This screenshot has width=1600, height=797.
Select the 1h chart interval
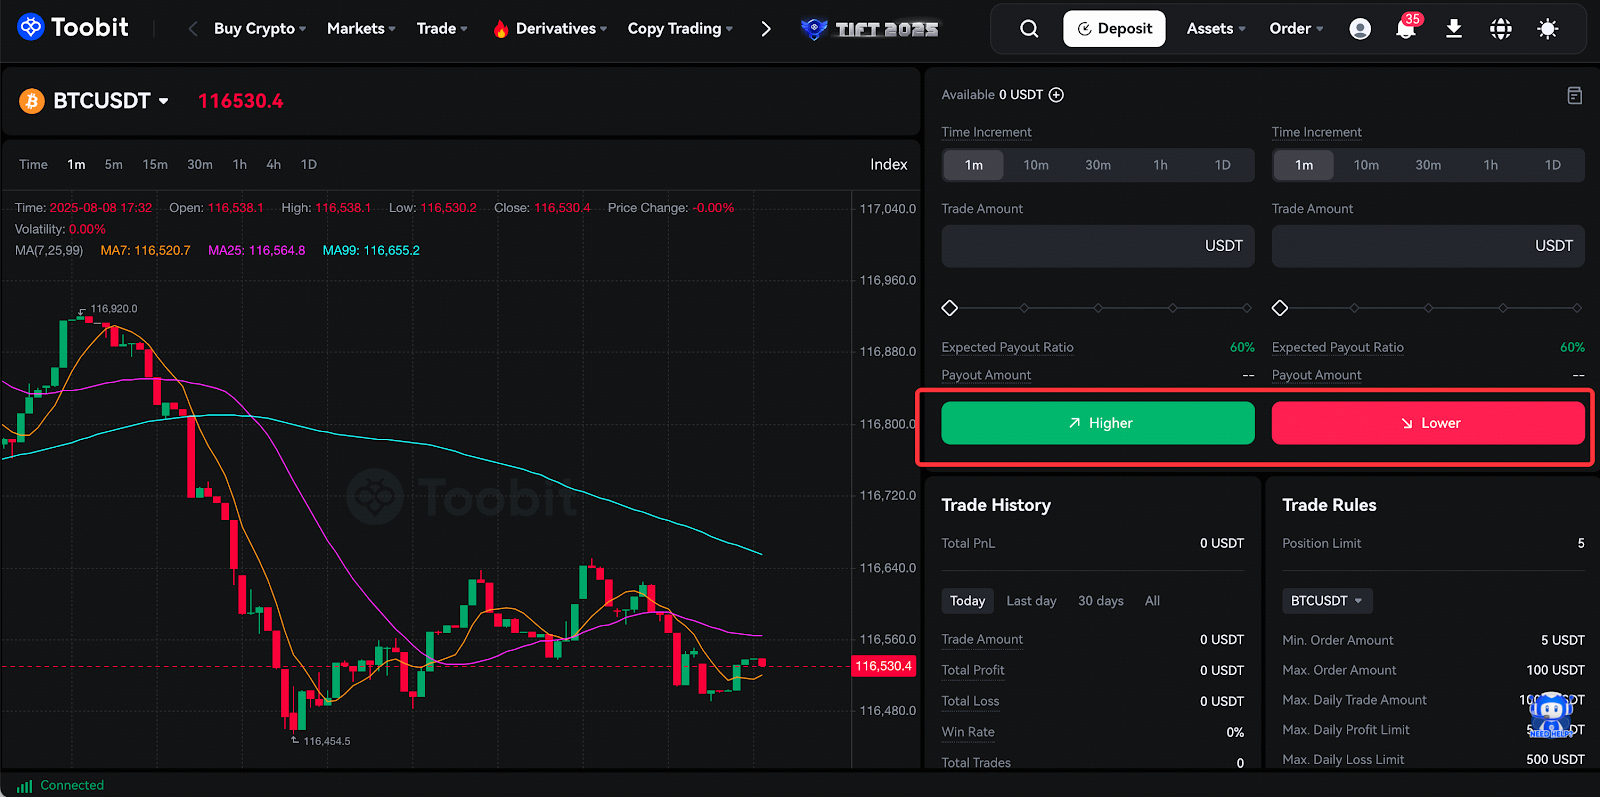[240, 165]
